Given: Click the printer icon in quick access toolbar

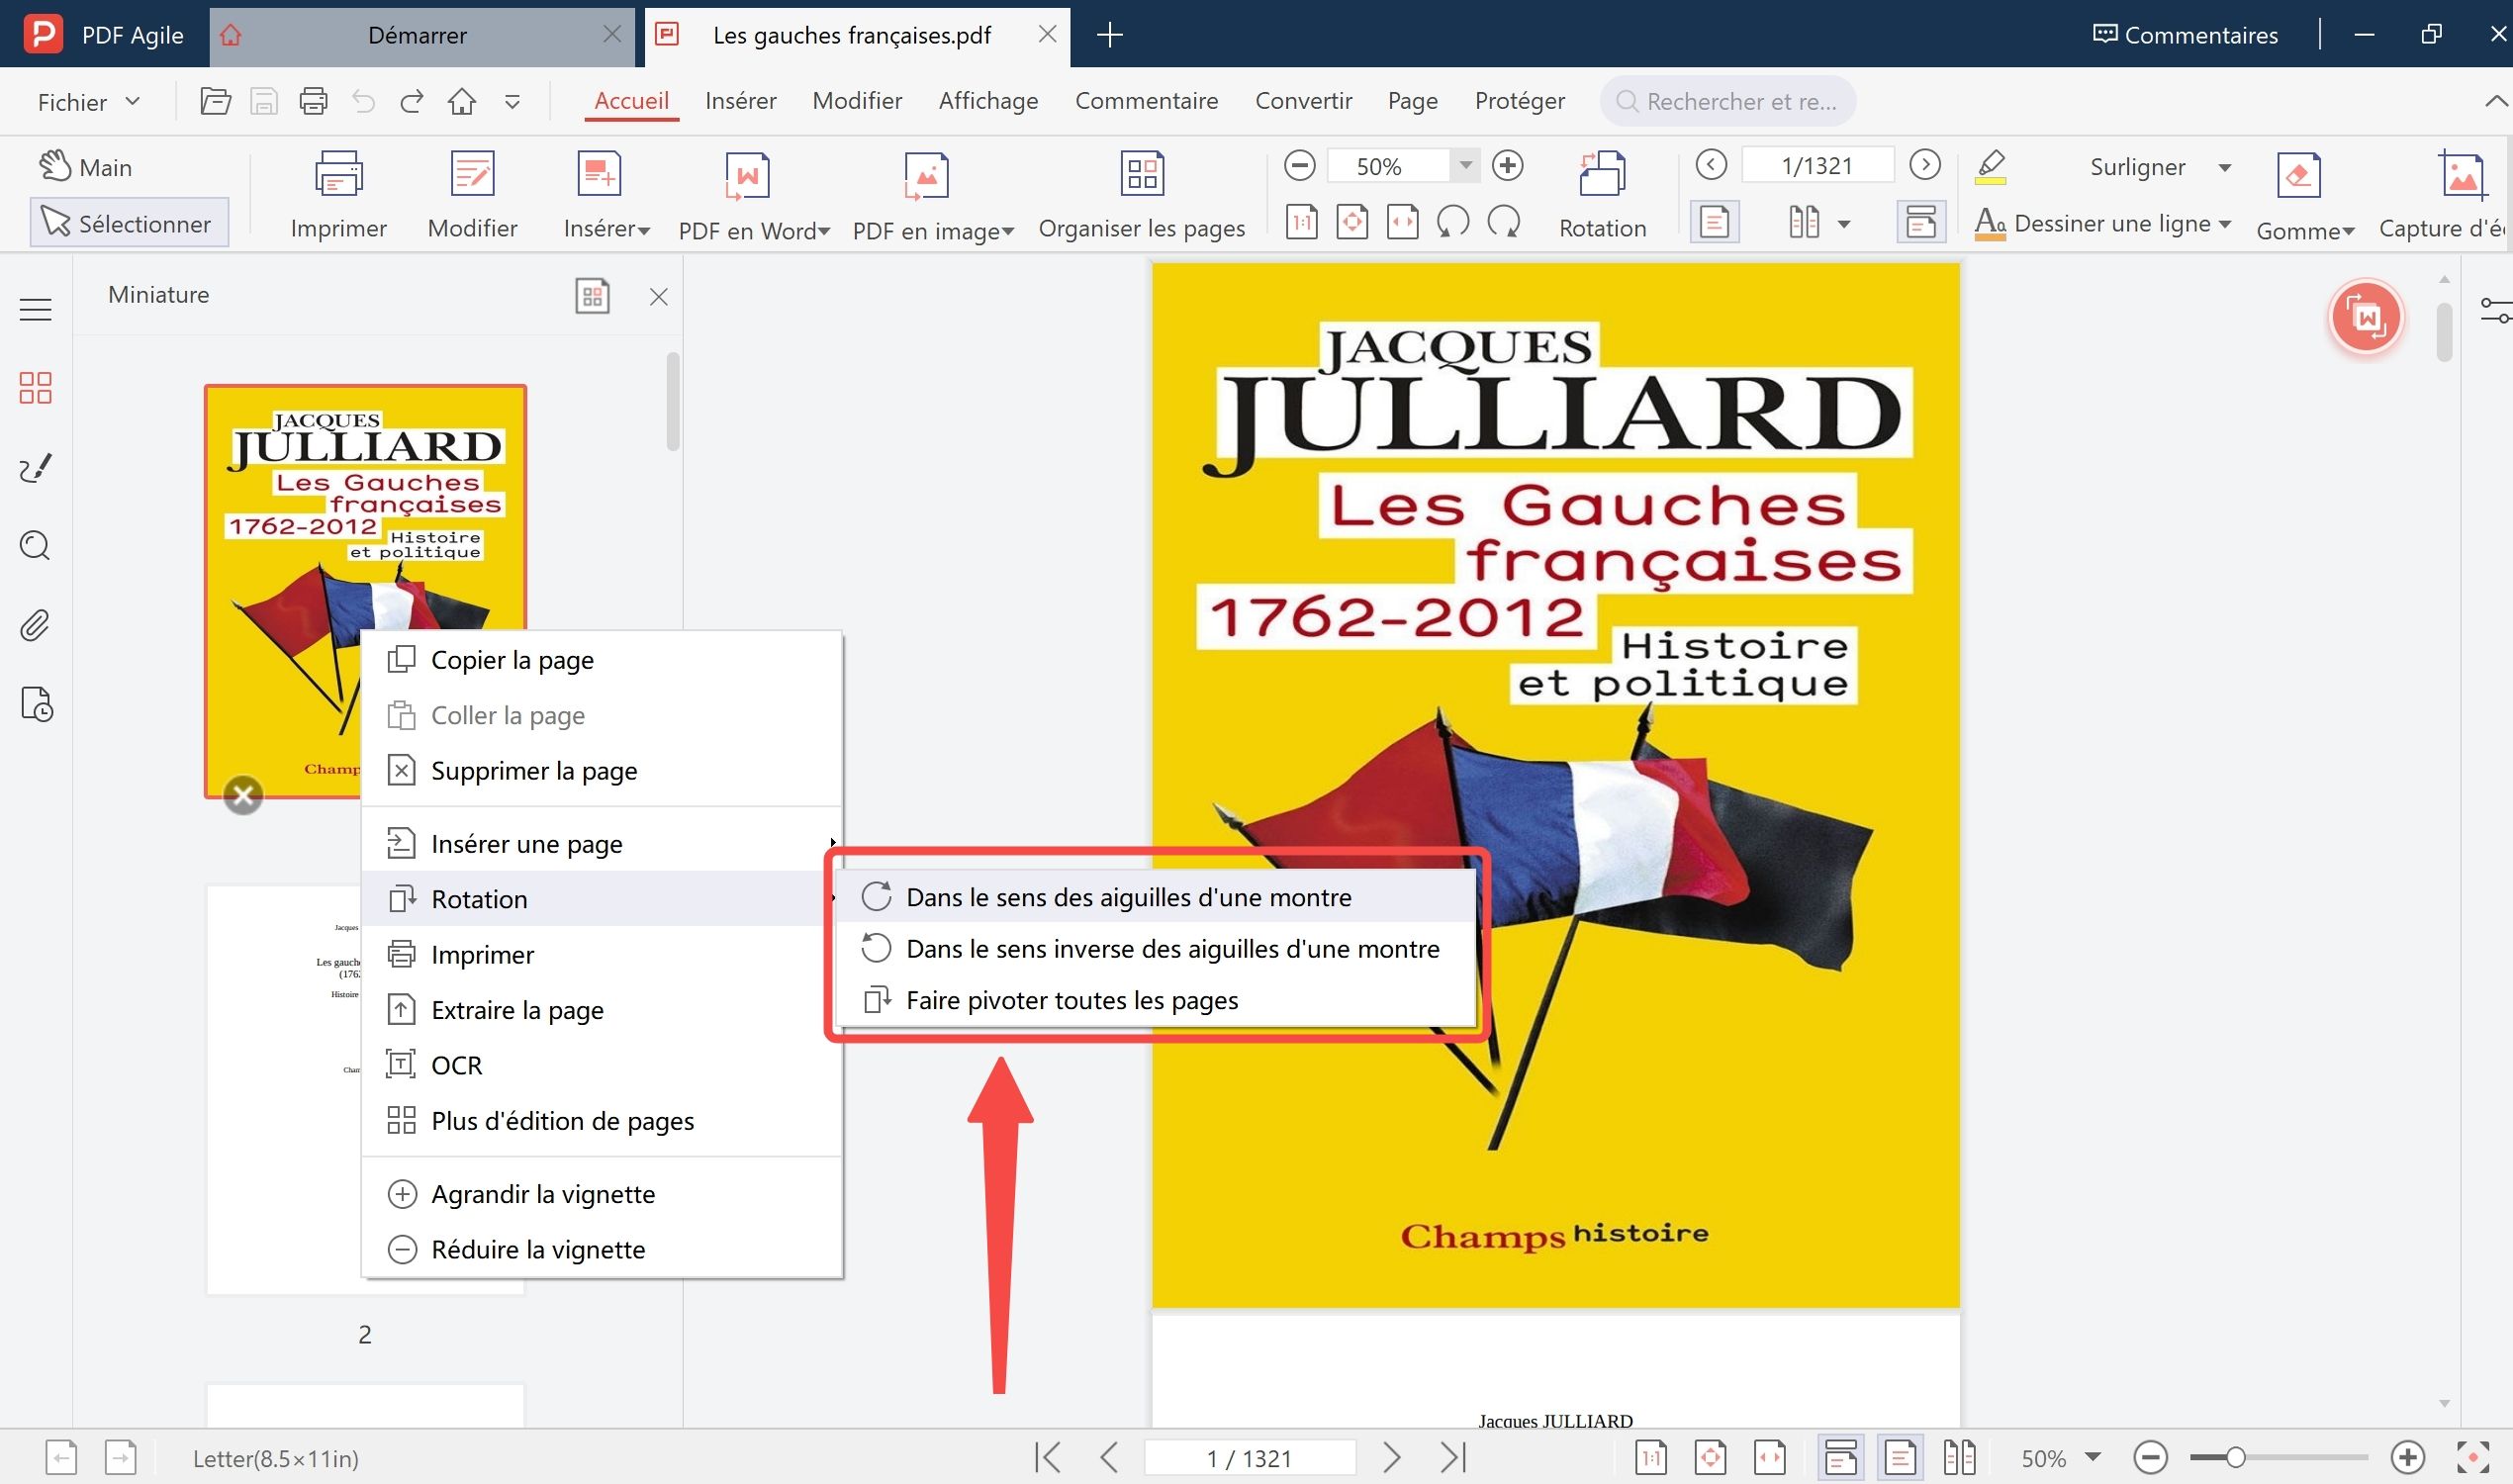Looking at the screenshot, I should pos(313,101).
